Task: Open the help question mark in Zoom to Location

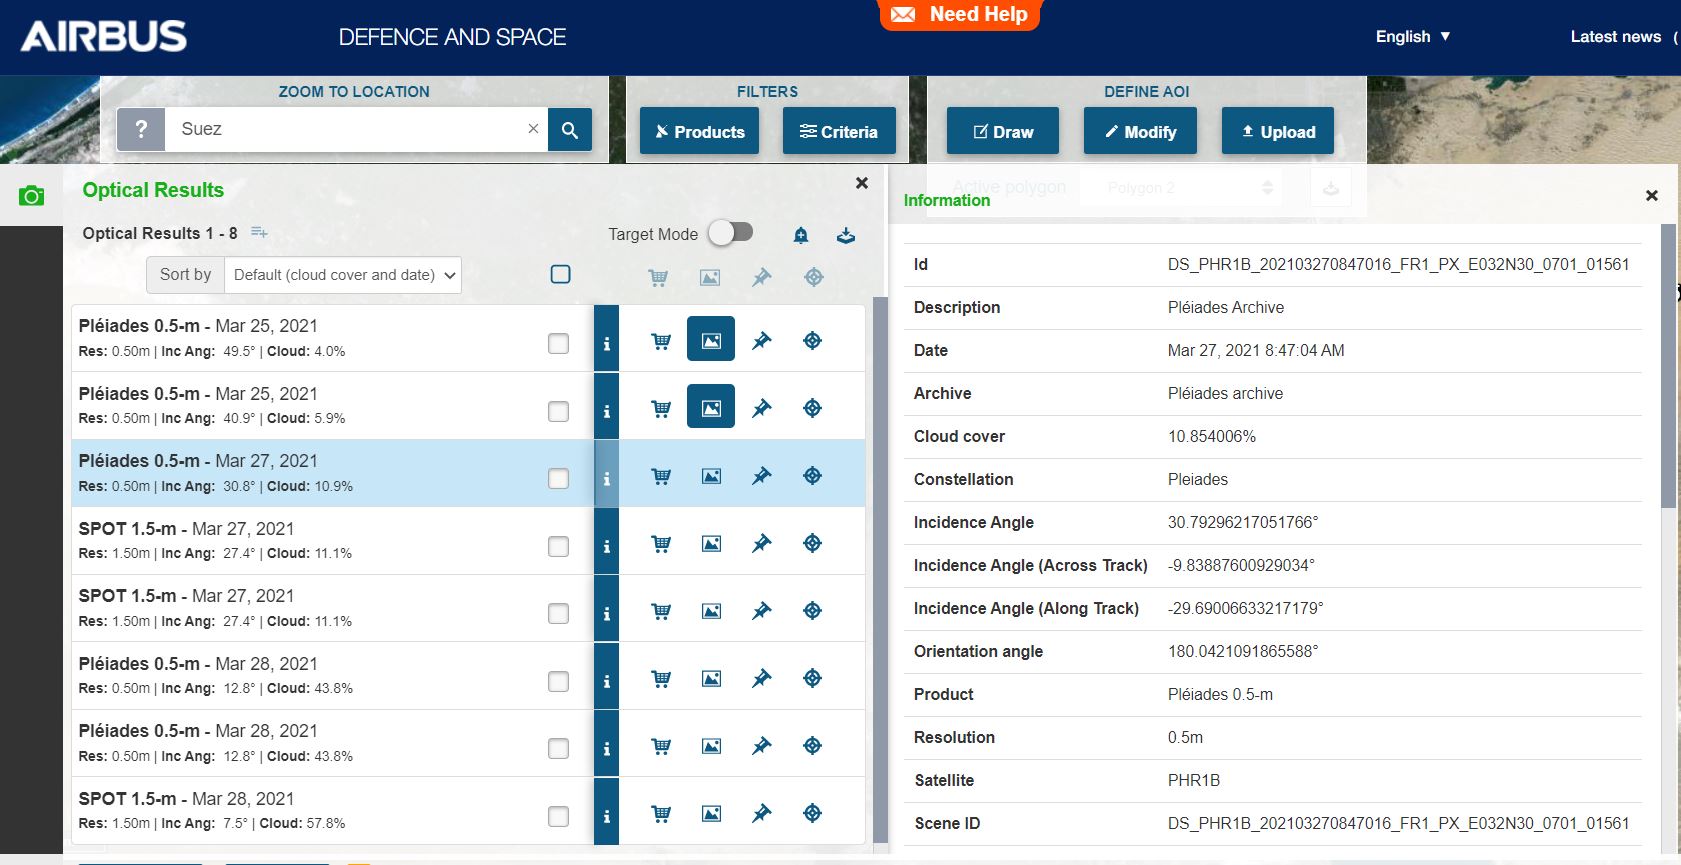Action: pos(141,130)
